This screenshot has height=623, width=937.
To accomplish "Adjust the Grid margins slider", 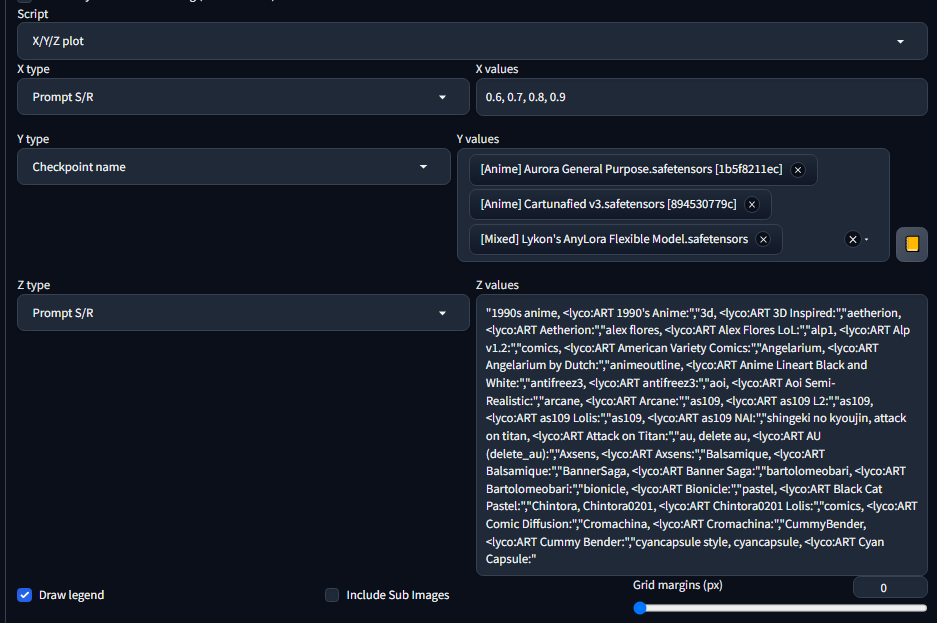I will point(640,607).
